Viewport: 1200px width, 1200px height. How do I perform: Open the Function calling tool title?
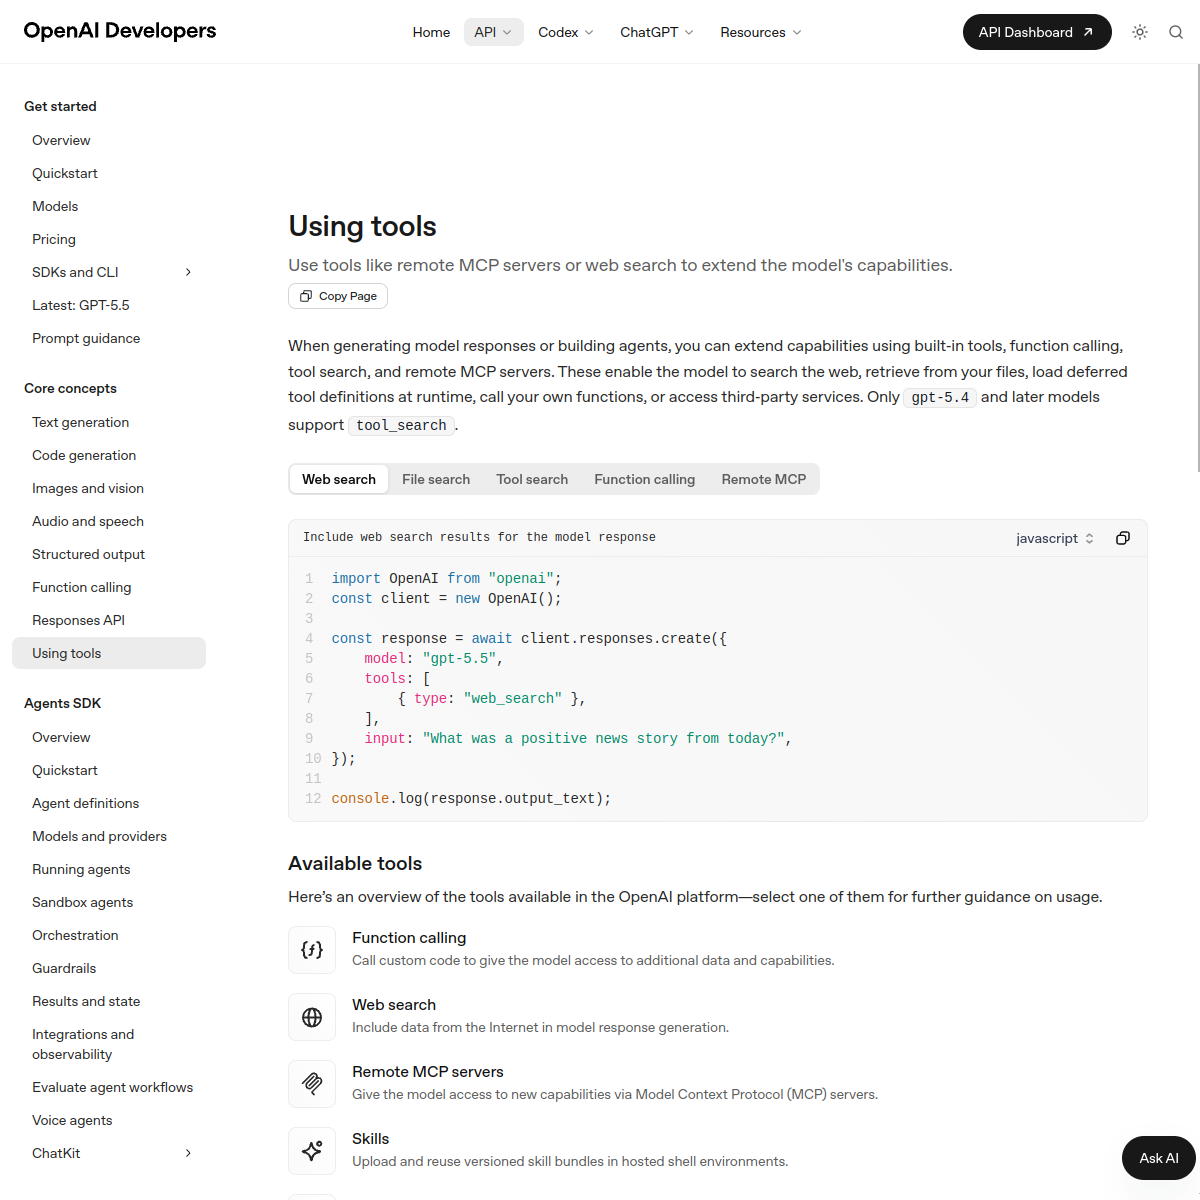tap(409, 938)
